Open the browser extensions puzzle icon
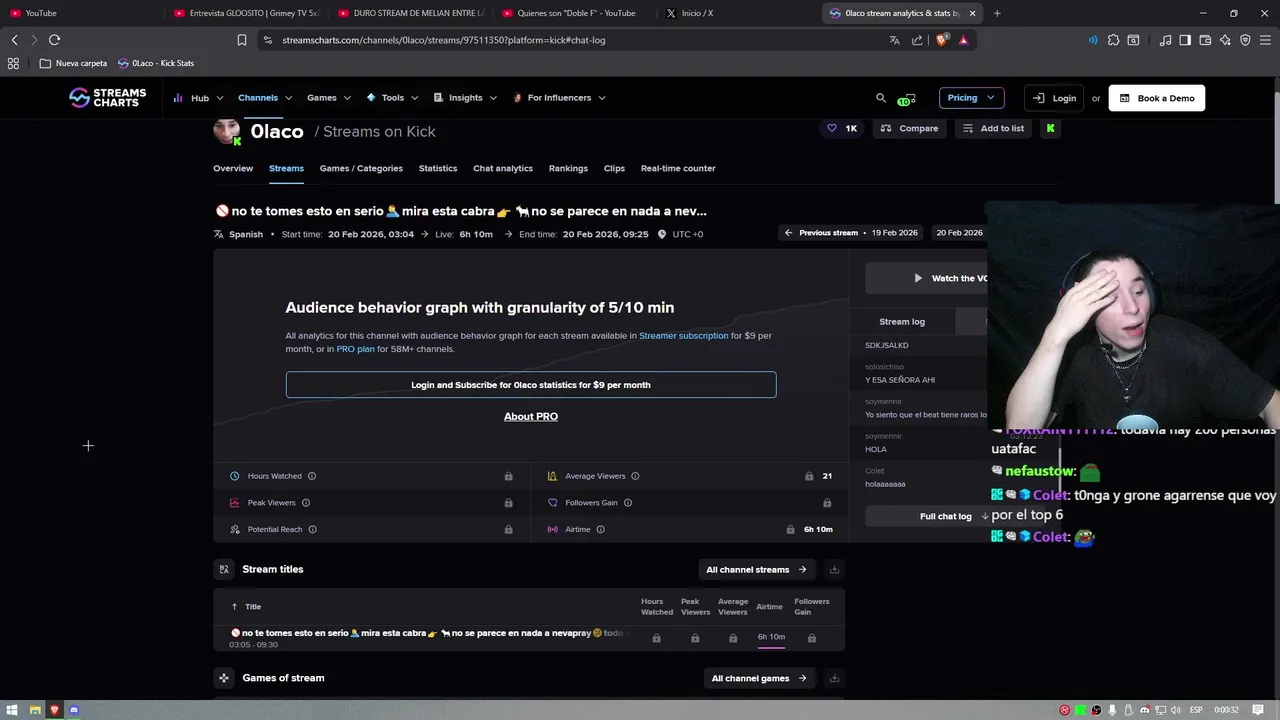1280x720 pixels. tap(1113, 40)
